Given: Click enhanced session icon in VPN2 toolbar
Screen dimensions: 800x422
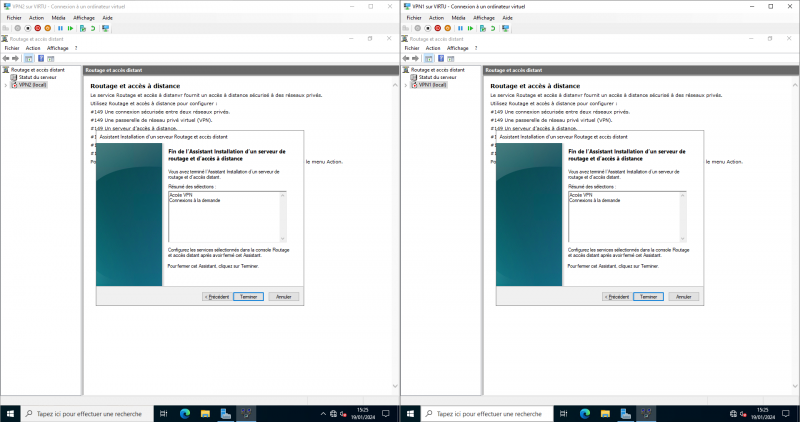Looking at the screenshot, I should tap(105, 29).
